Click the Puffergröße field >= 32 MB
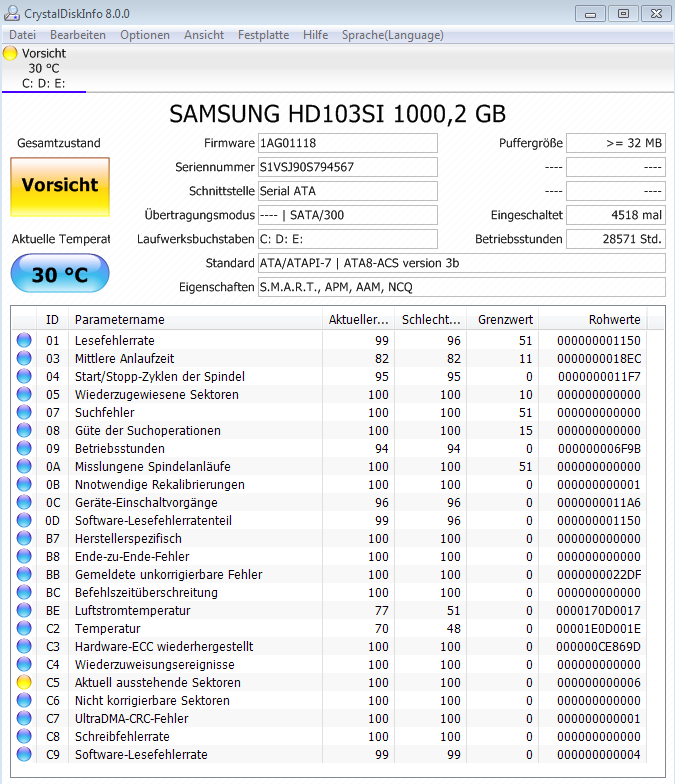The image size is (675, 784). (616, 143)
